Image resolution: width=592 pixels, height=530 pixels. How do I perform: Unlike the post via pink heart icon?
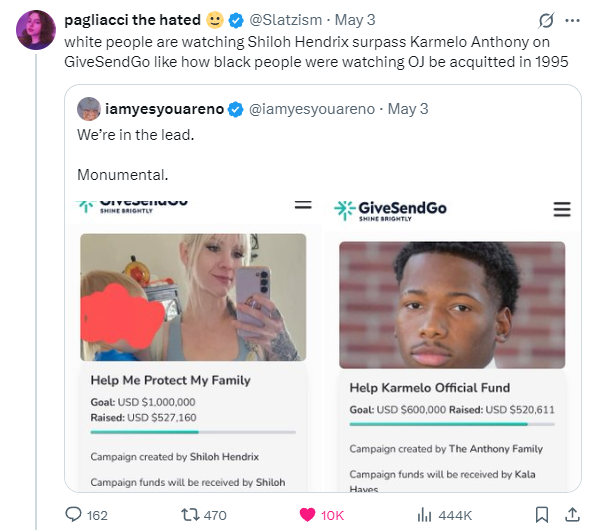(x=307, y=515)
